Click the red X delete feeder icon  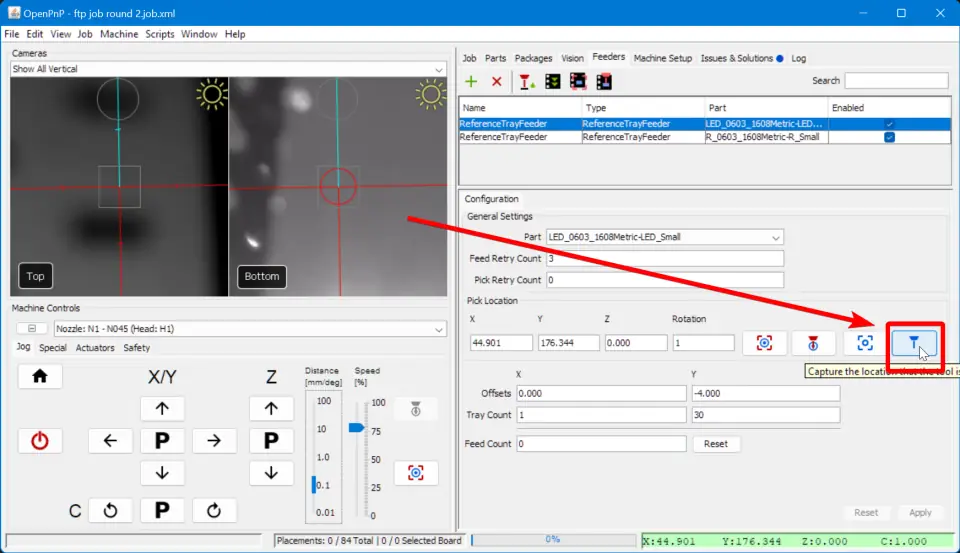tap(496, 81)
